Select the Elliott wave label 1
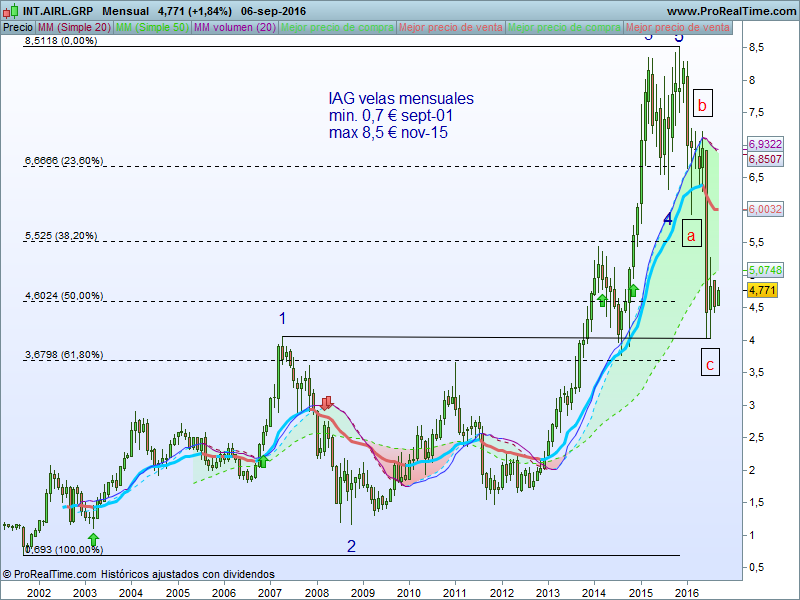The width and height of the screenshot is (800, 600). (x=282, y=318)
